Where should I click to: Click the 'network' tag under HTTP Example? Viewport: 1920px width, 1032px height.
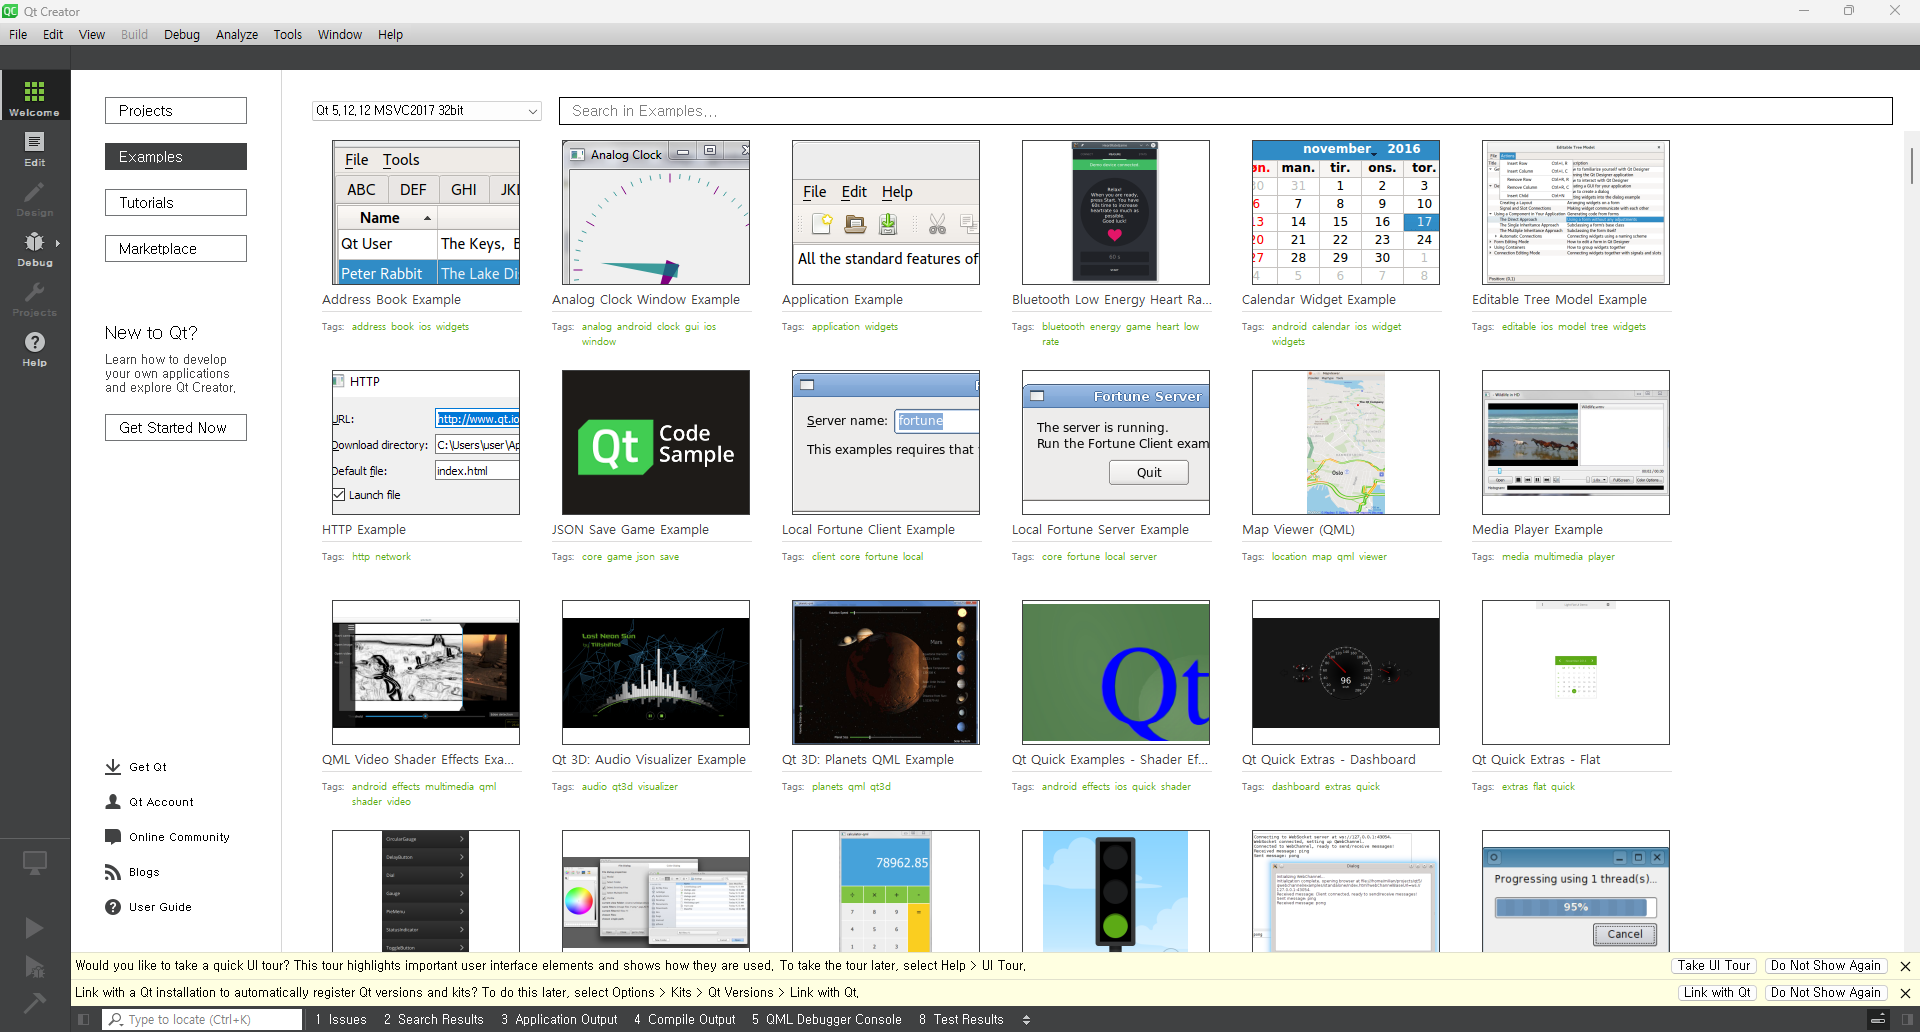click(x=393, y=557)
